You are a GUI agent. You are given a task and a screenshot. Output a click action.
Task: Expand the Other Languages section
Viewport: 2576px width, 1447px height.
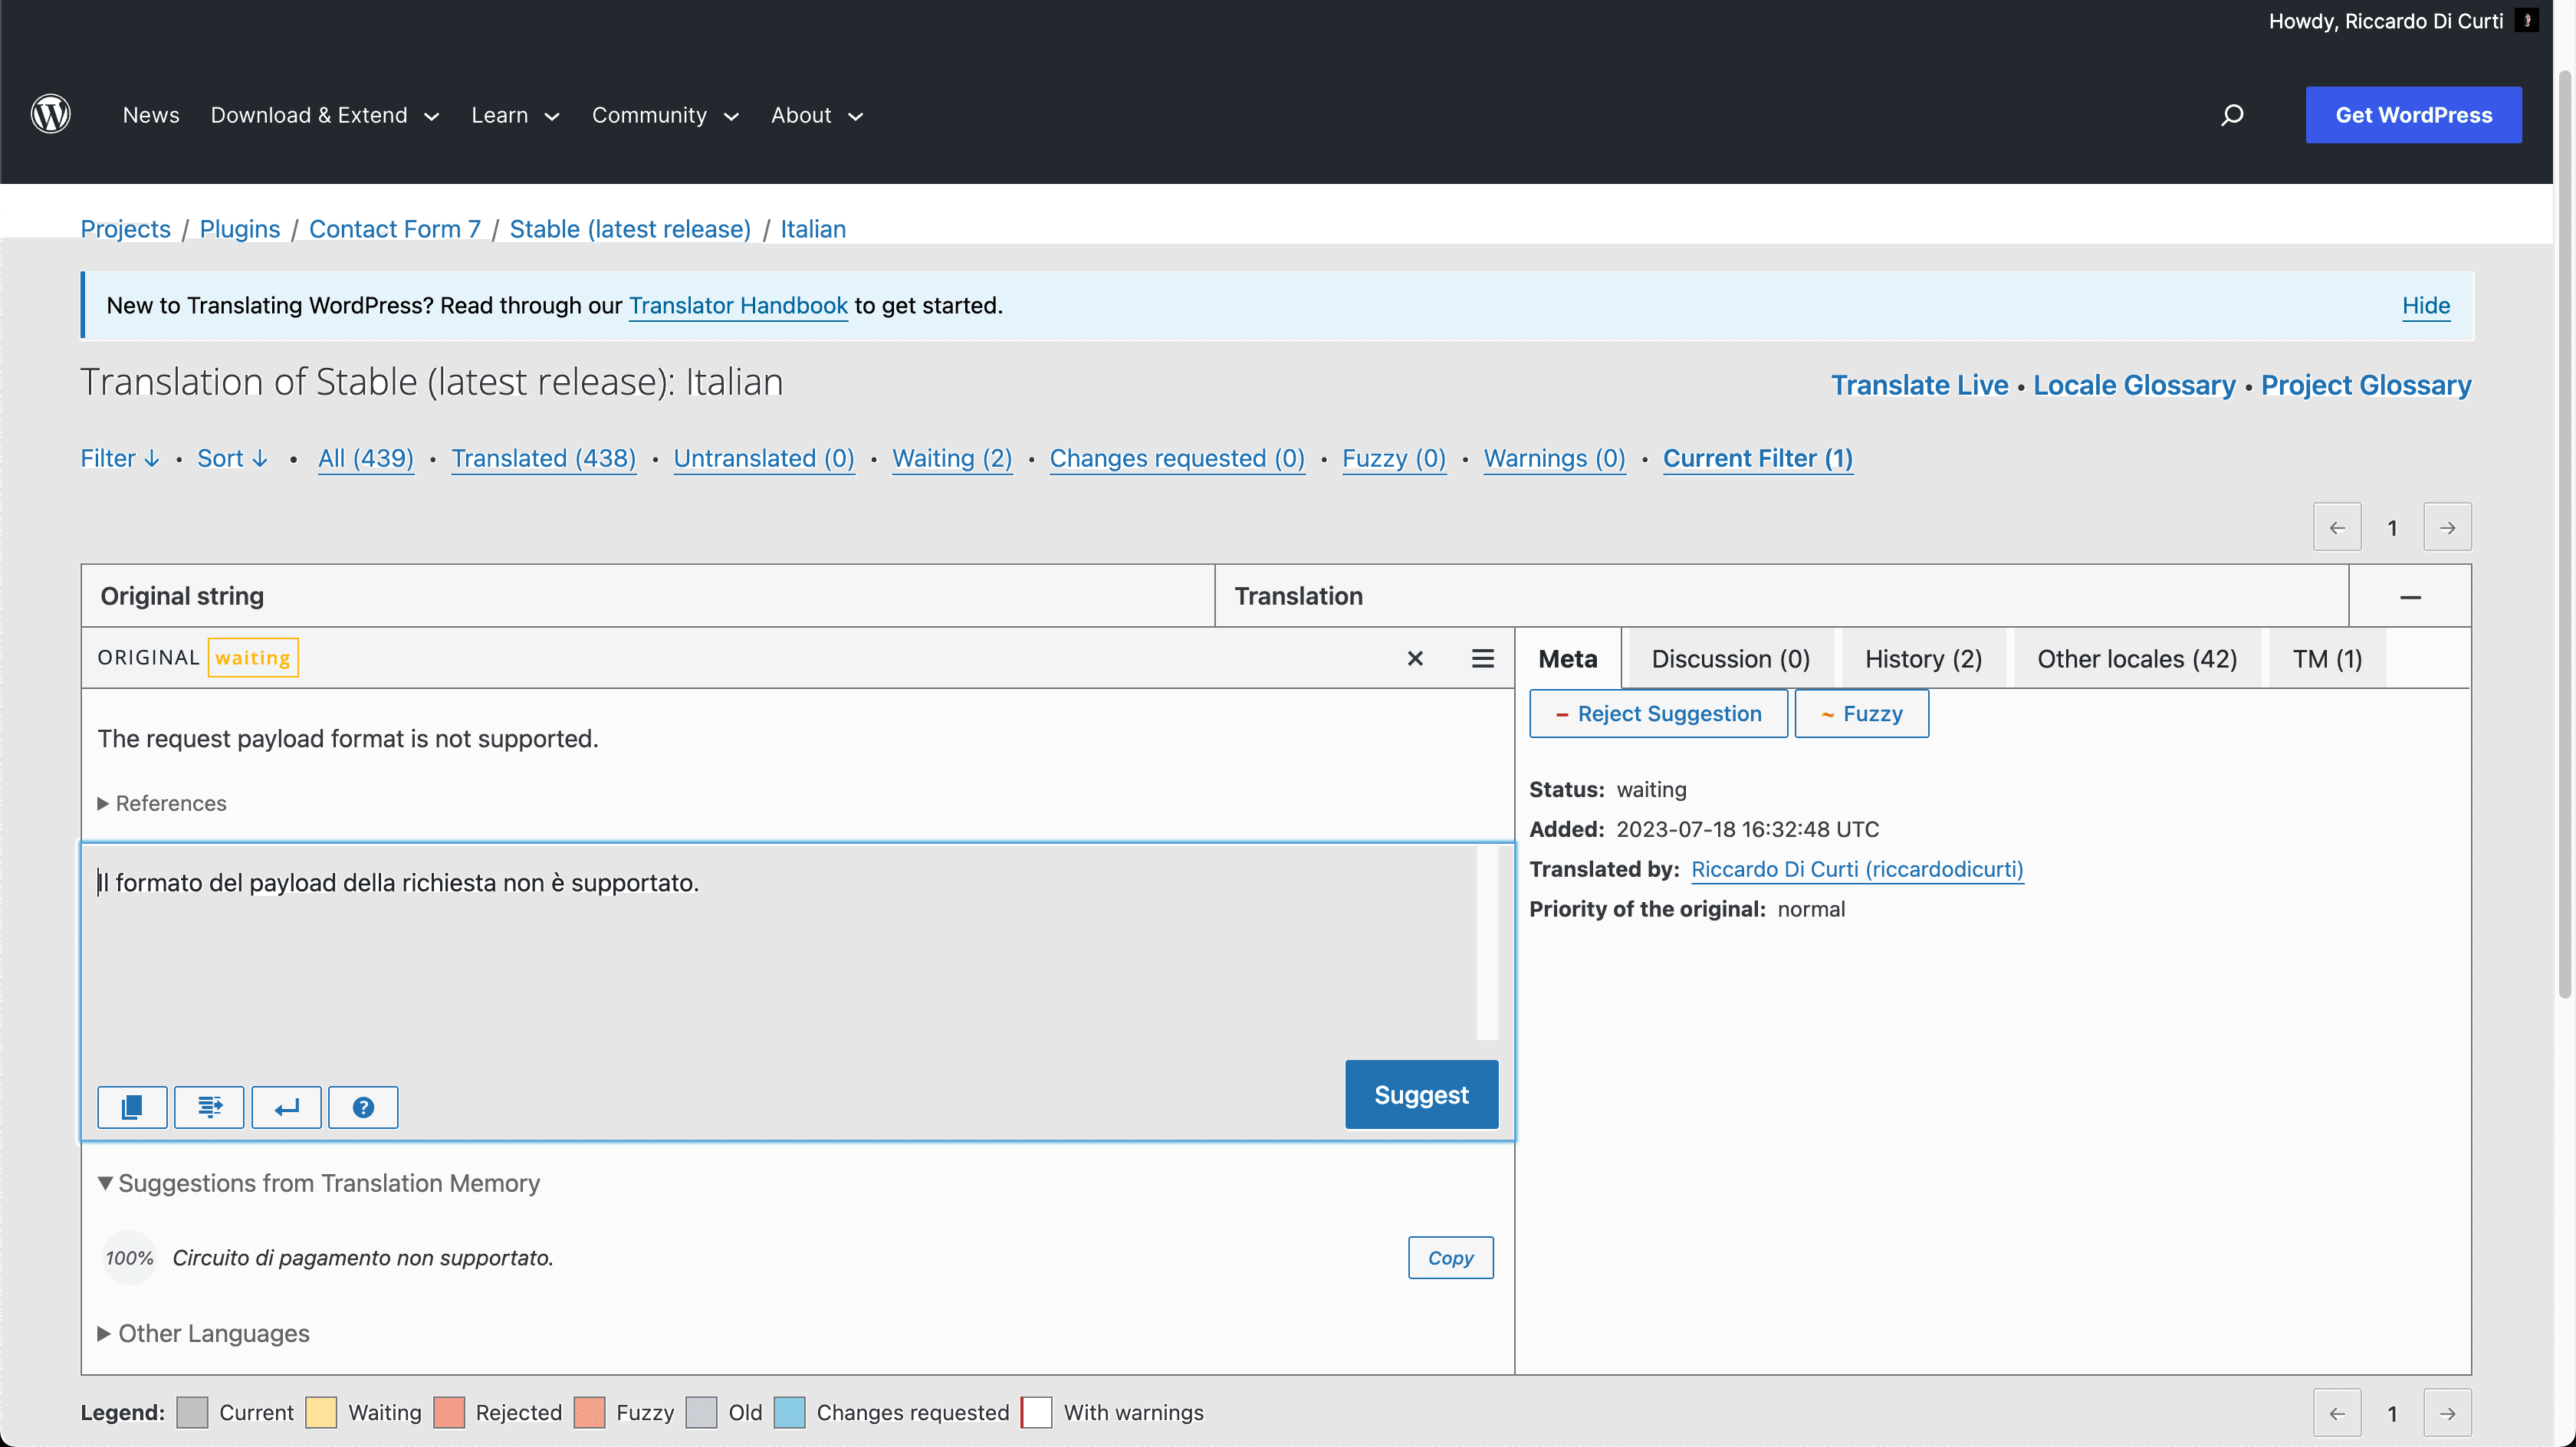click(204, 1333)
